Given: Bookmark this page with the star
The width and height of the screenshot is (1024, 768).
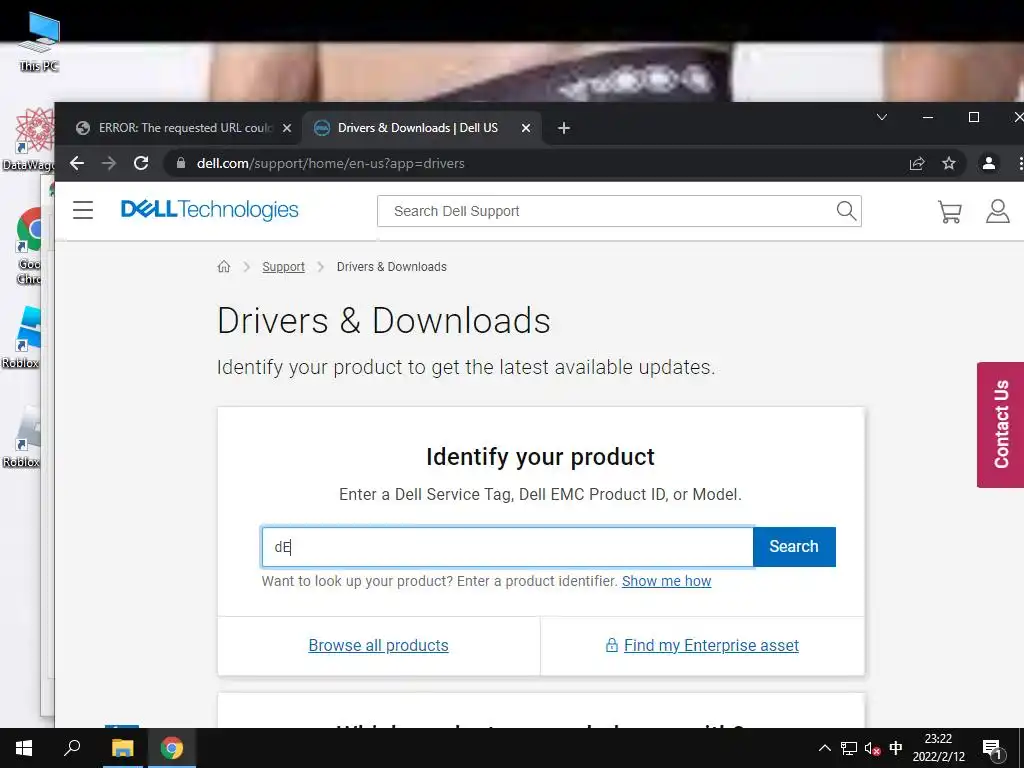Looking at the screenshot, I should click(949, 163).
